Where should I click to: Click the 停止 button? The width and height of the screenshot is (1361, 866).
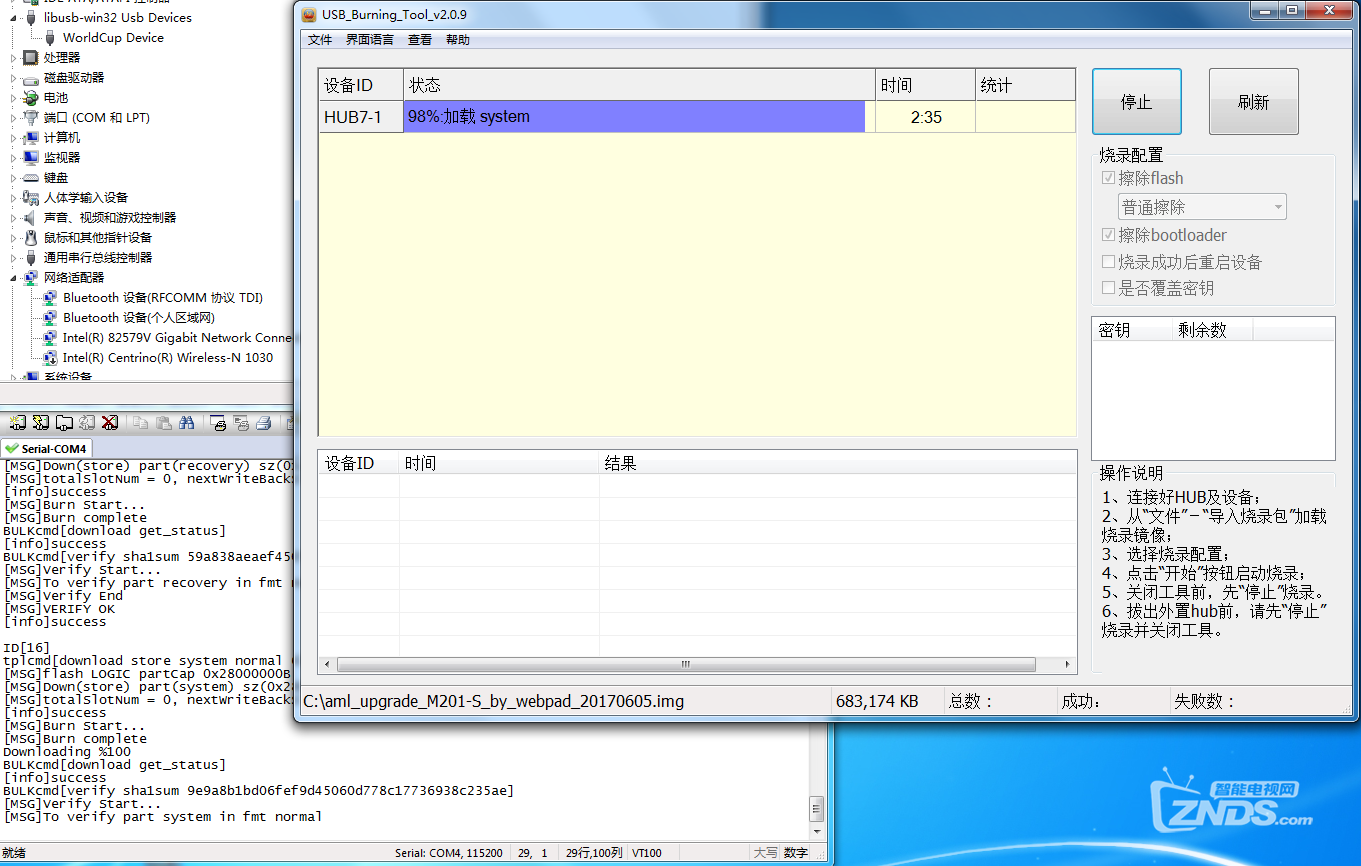[1137, 102]
